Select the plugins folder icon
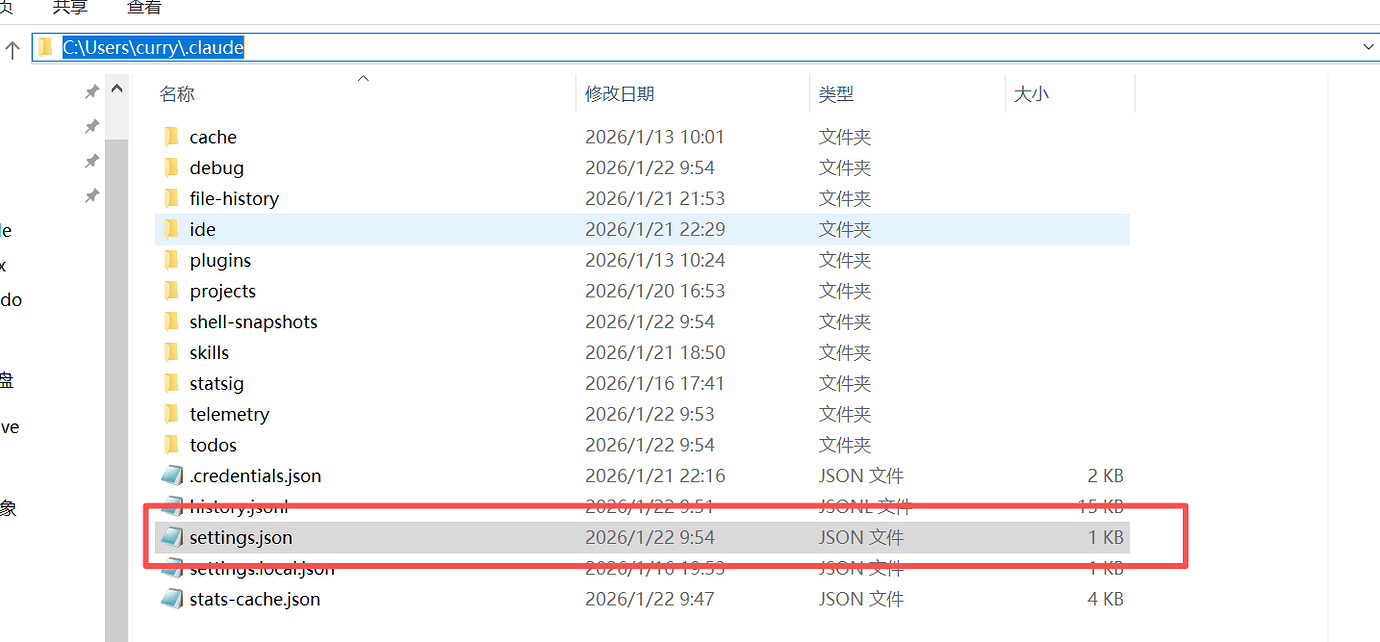 coord(171,260)
